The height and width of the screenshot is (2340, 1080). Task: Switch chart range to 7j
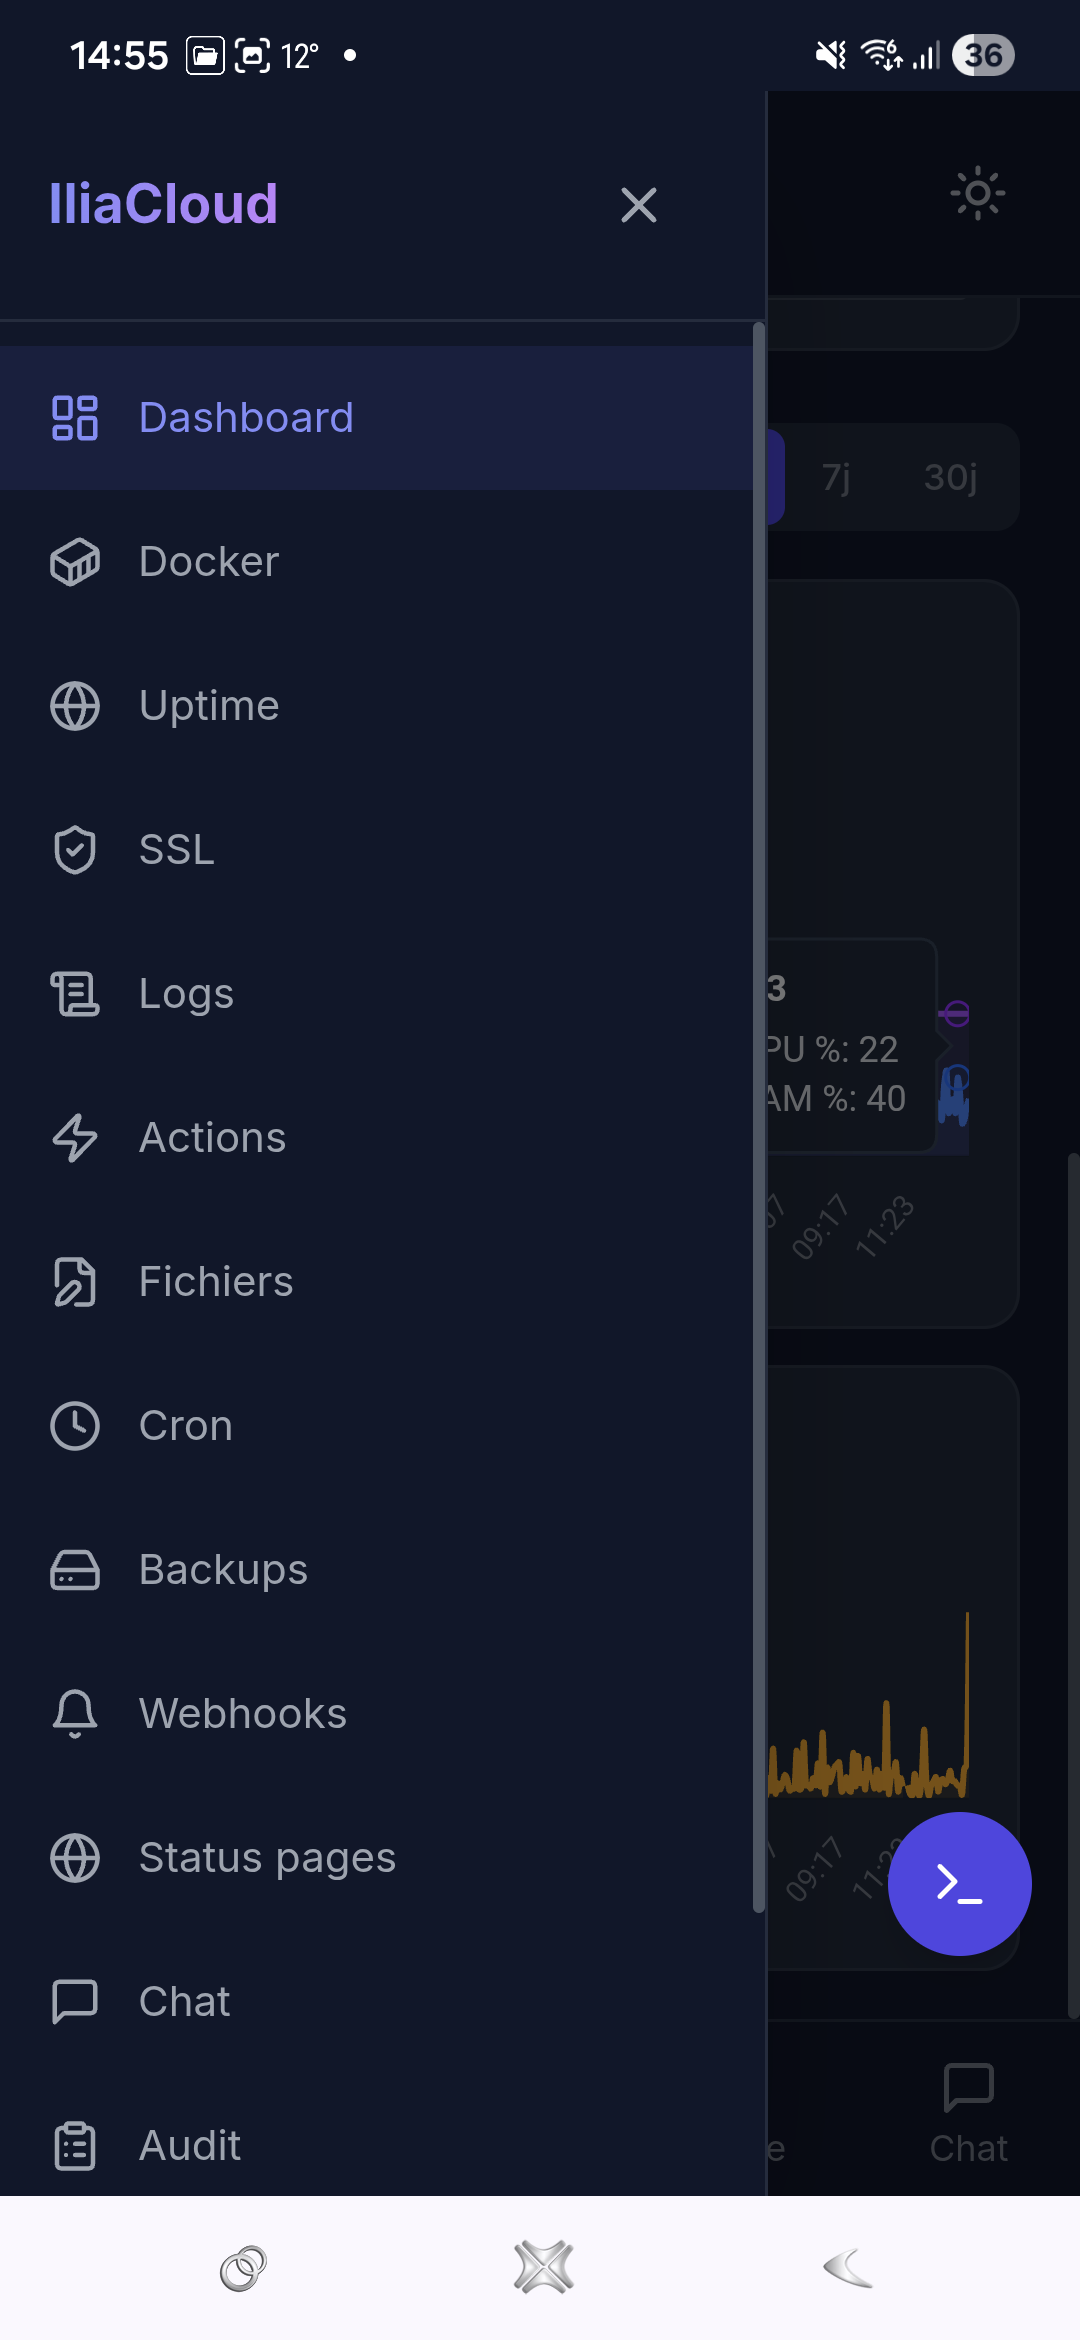click(x=836, y=477)
